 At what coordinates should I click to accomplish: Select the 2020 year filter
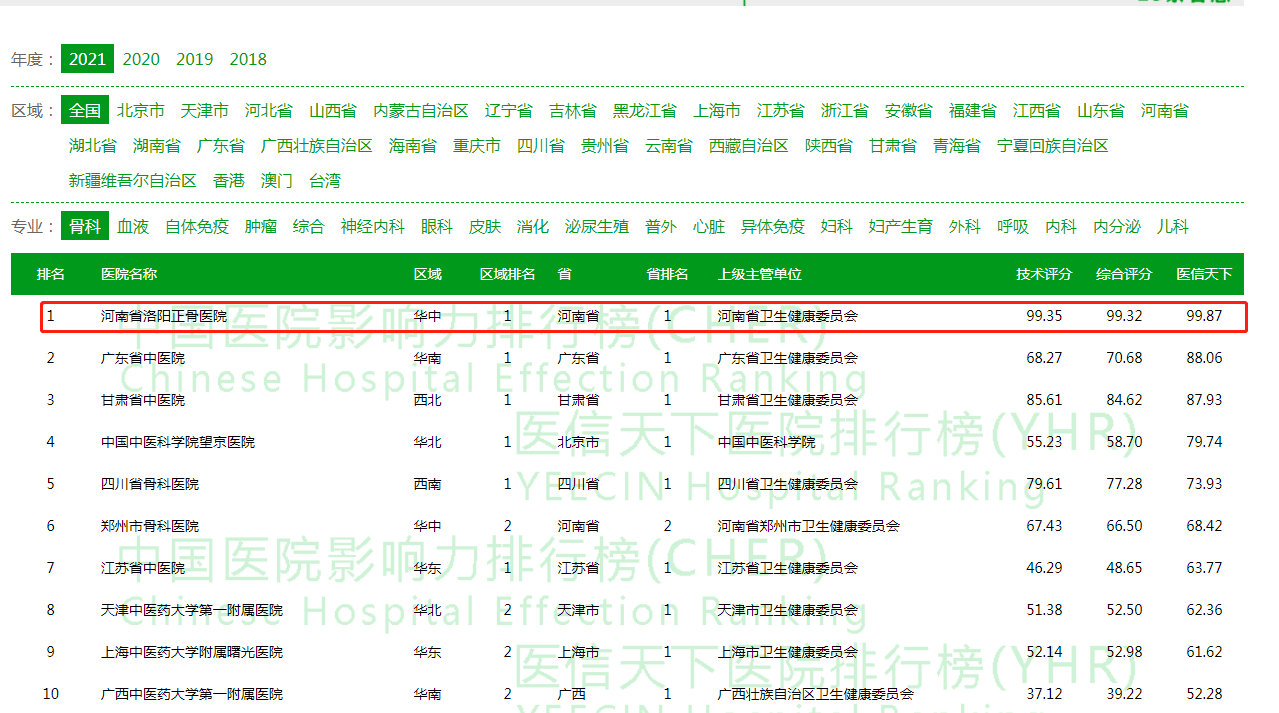point(141,59)
